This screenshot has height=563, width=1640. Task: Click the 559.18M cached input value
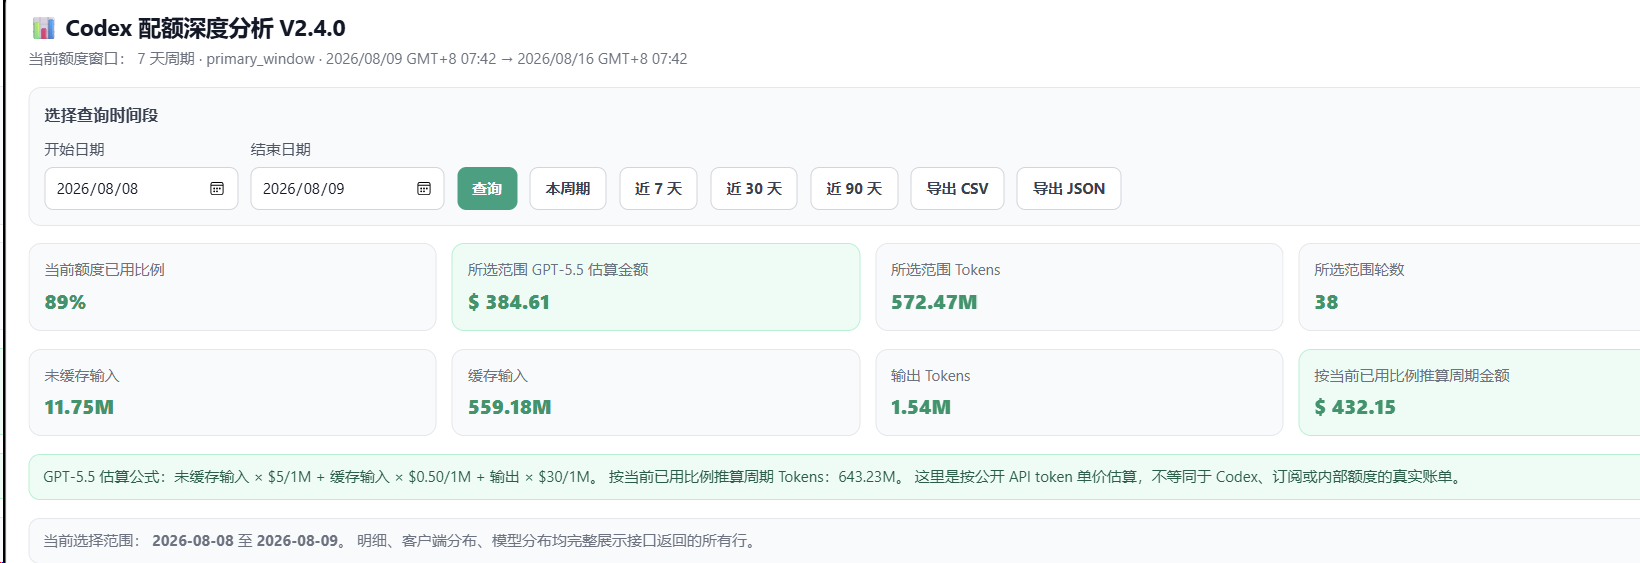tap(510, 407)
